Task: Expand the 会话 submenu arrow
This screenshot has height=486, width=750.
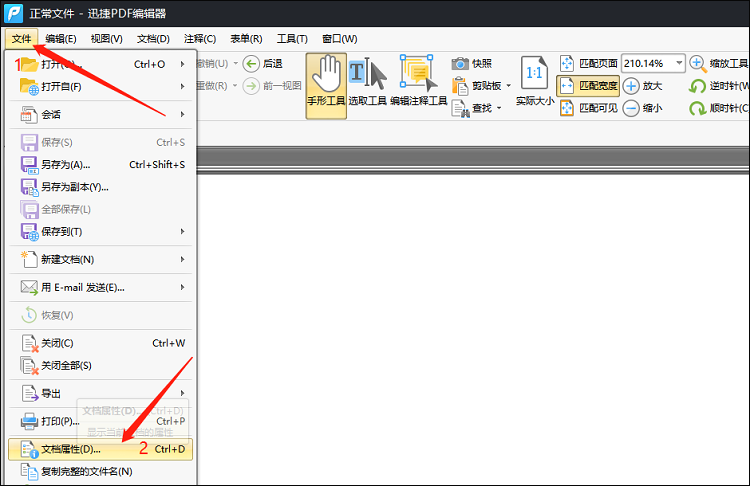Action: click(x=182, y=114)
